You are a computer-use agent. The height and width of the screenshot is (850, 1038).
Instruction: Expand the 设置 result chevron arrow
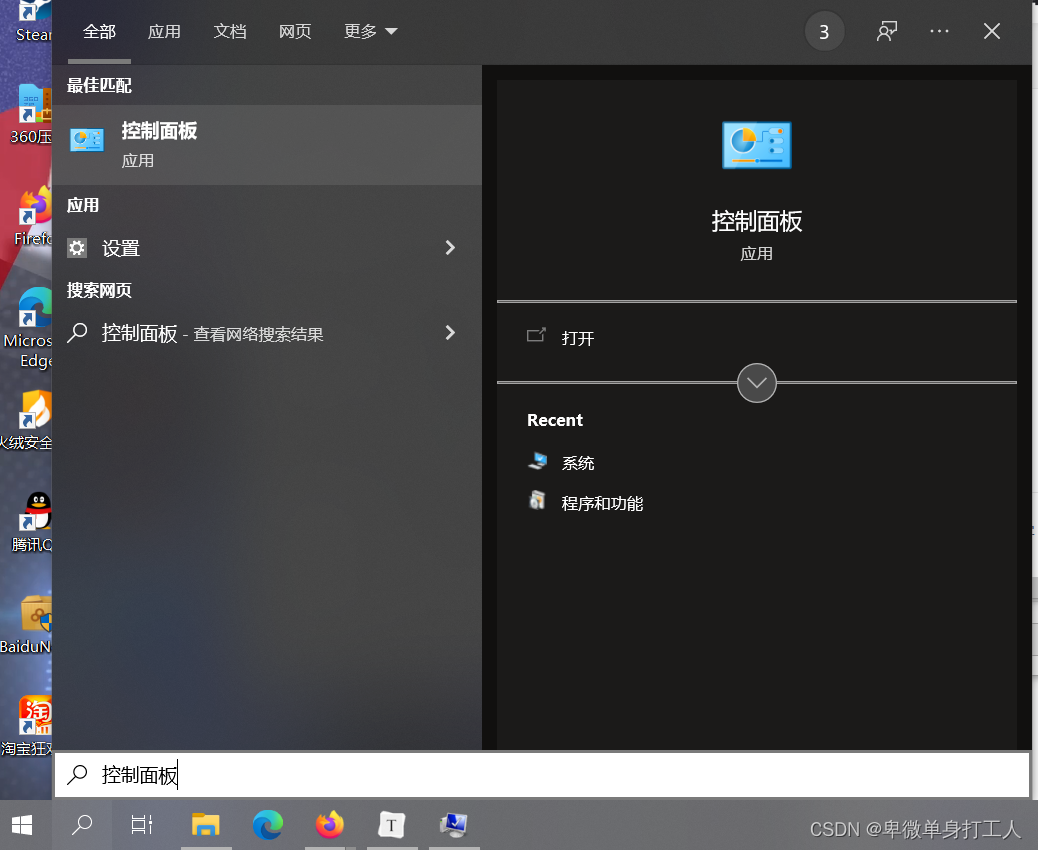pos(450,248)
